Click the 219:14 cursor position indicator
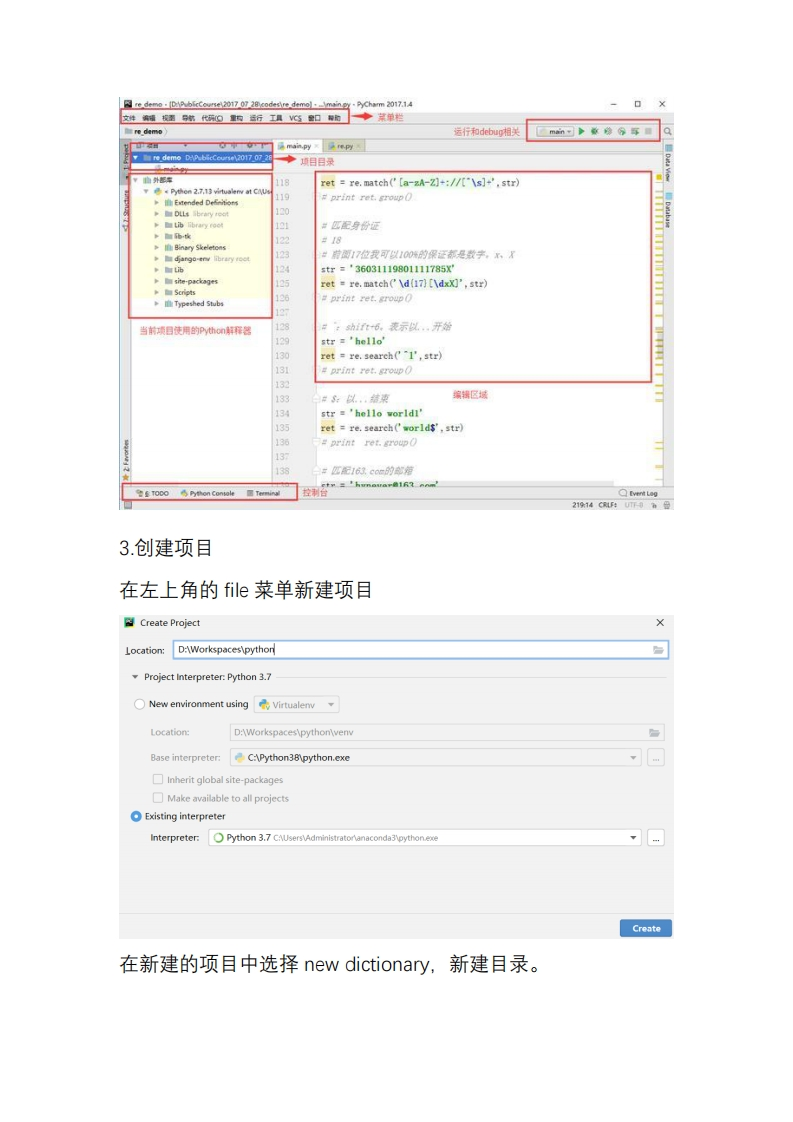The image size is (793, 1122). [583, 505]
